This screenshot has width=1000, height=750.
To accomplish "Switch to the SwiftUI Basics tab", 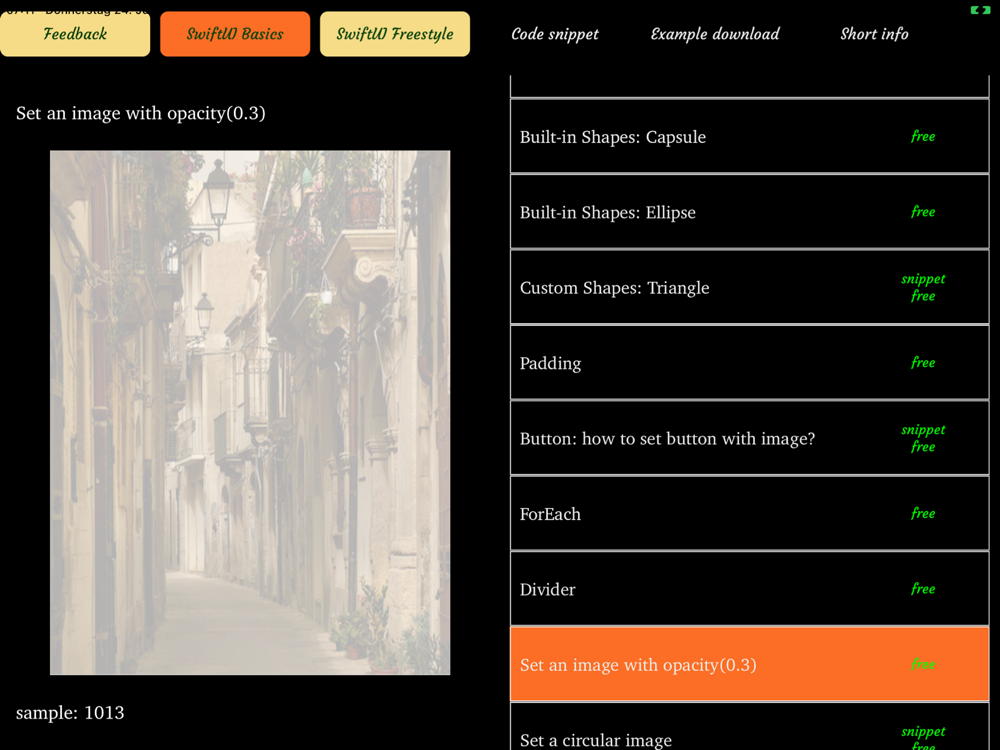I will (235, 34).
